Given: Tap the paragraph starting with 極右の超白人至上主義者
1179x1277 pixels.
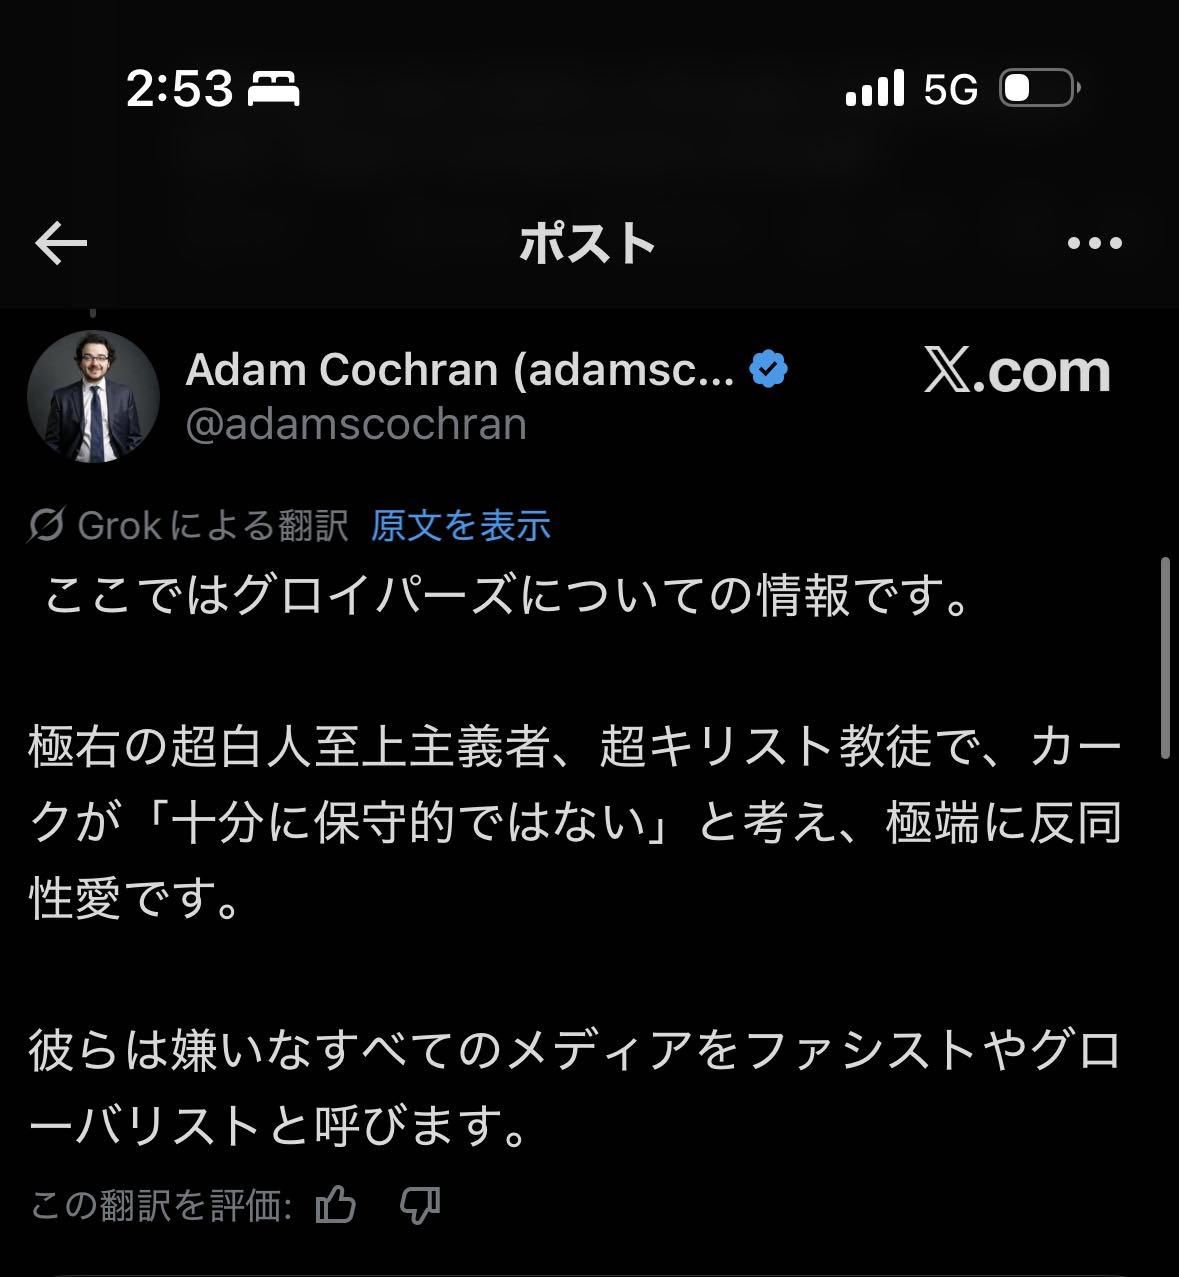Looking at the screenshot, I should pos(575,823).
